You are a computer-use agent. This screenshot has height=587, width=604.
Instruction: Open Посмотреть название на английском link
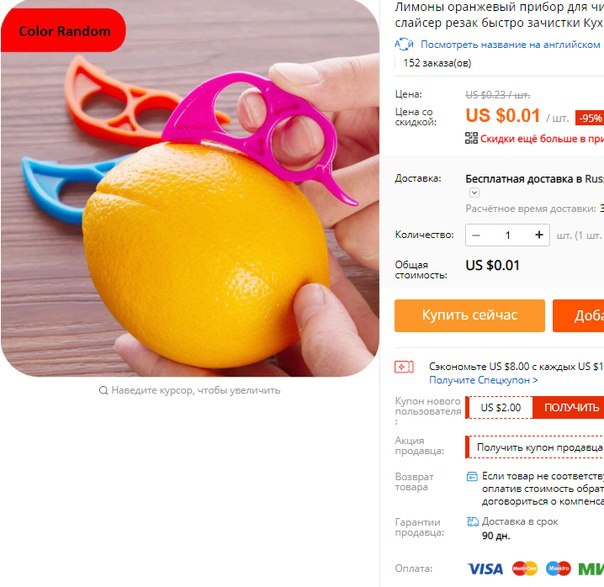click(x=510, y=45)
